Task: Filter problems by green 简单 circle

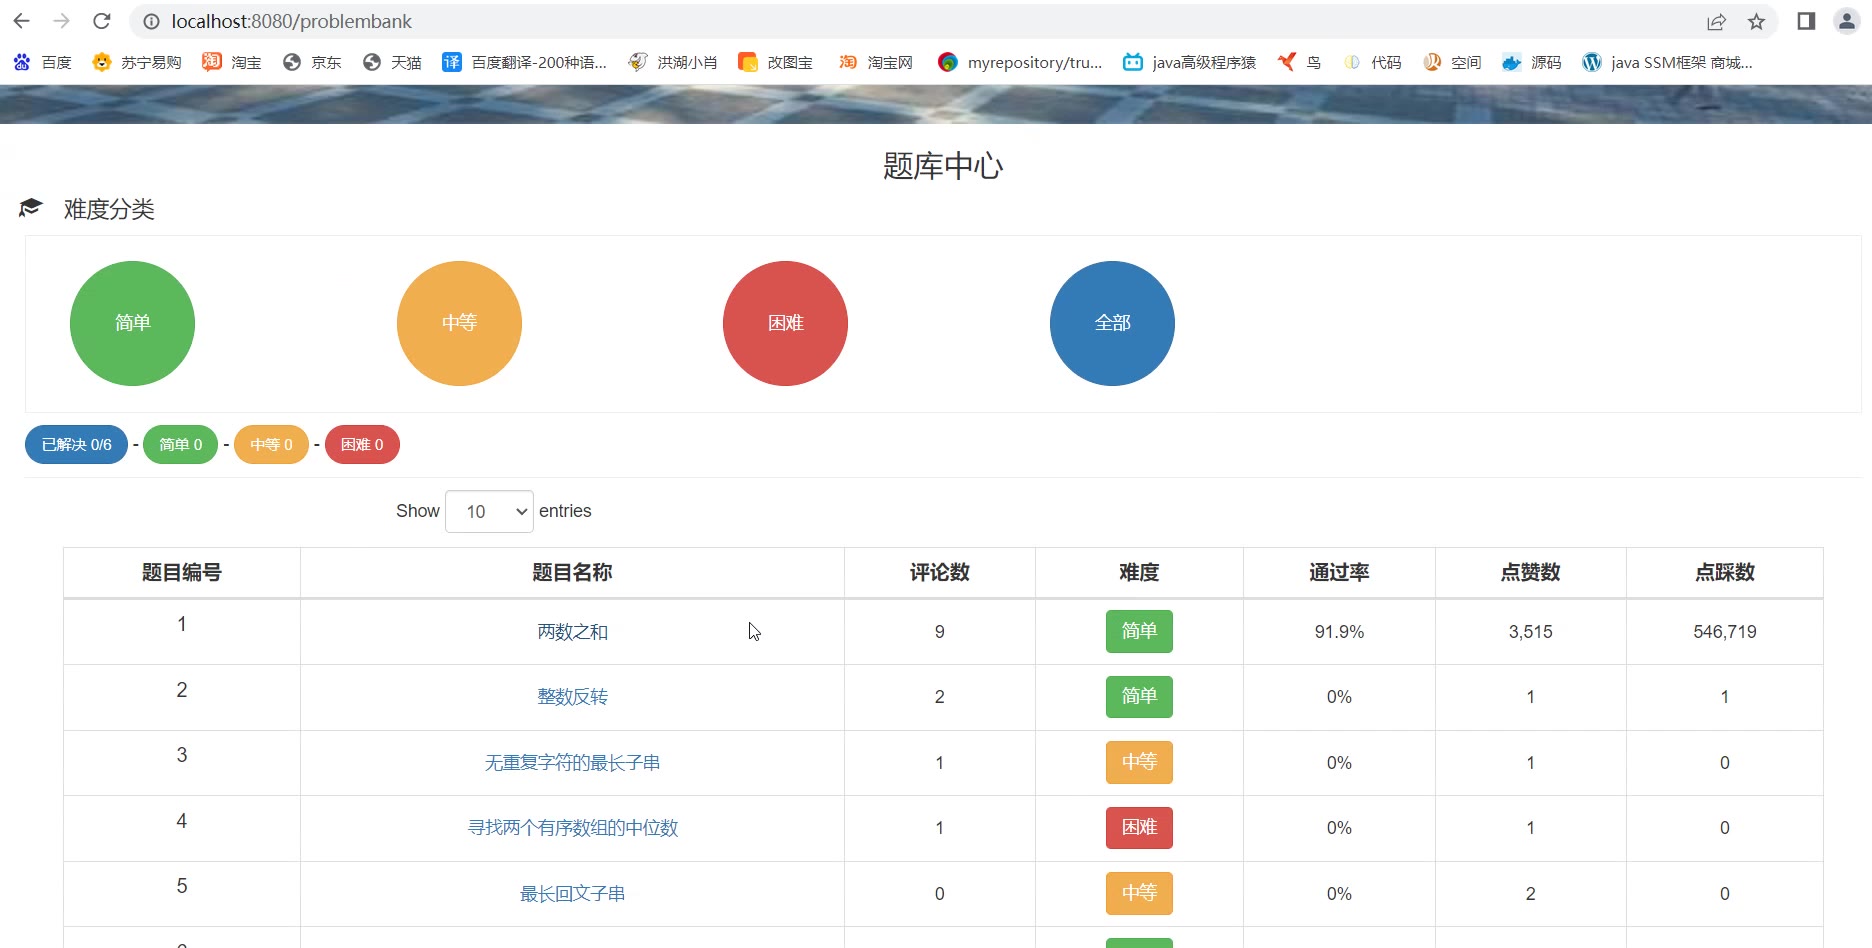Action: [132, 323]
